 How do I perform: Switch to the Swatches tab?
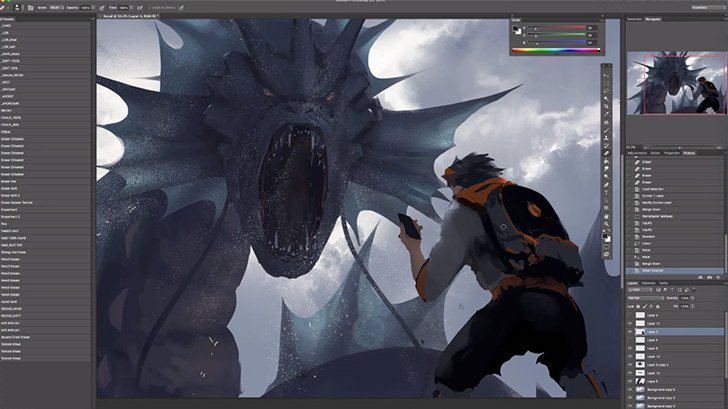(x=634, y=19)
